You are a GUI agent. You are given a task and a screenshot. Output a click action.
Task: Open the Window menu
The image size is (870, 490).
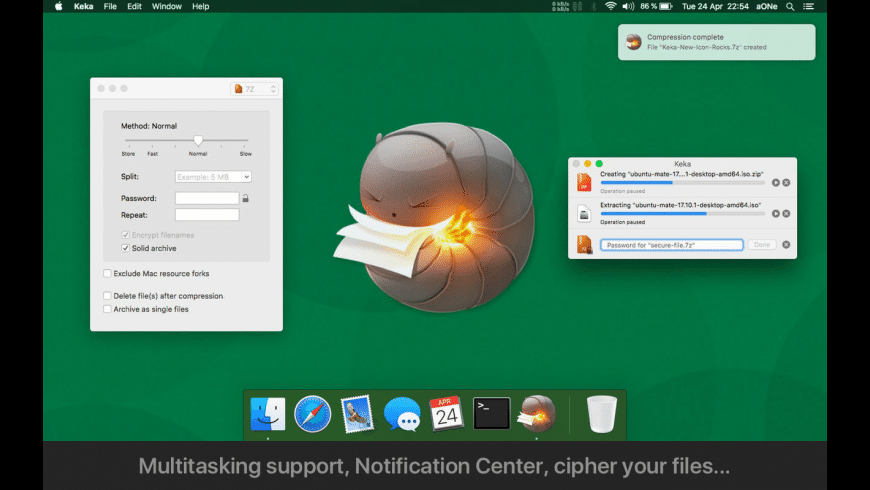coord(166,7)
